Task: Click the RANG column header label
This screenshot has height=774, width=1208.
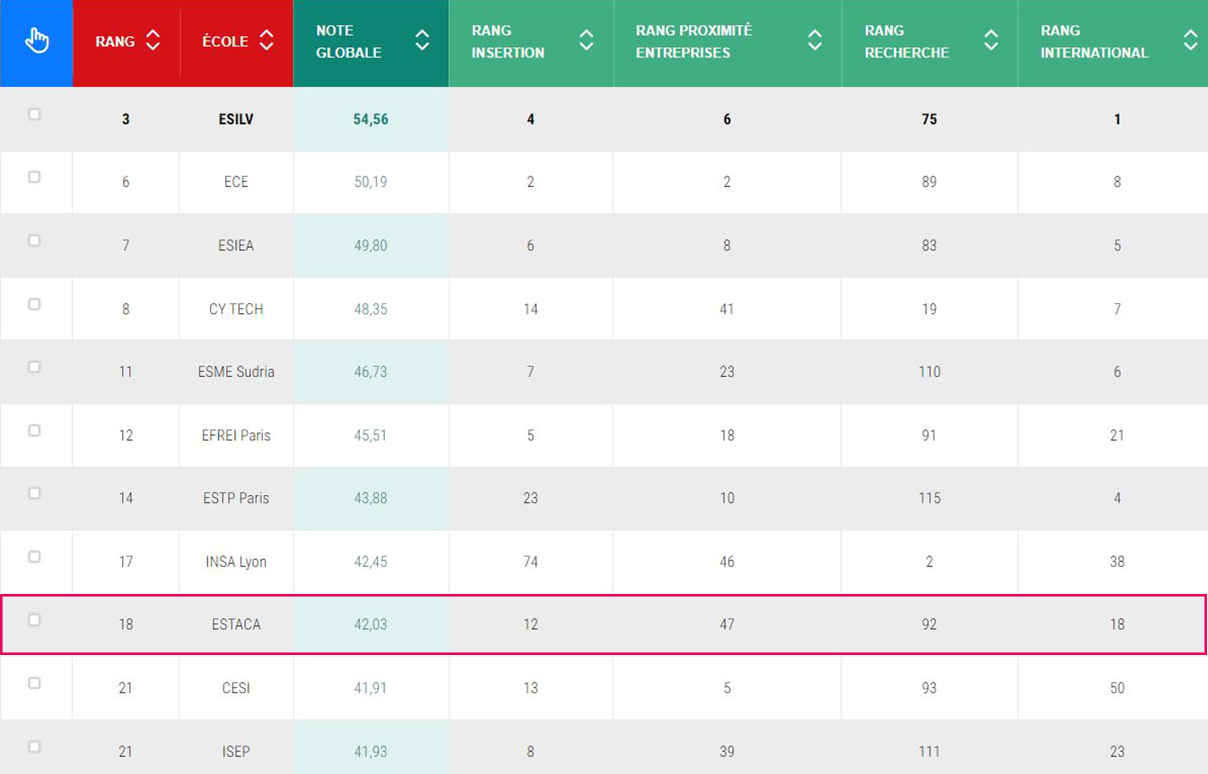Action: 115,42
